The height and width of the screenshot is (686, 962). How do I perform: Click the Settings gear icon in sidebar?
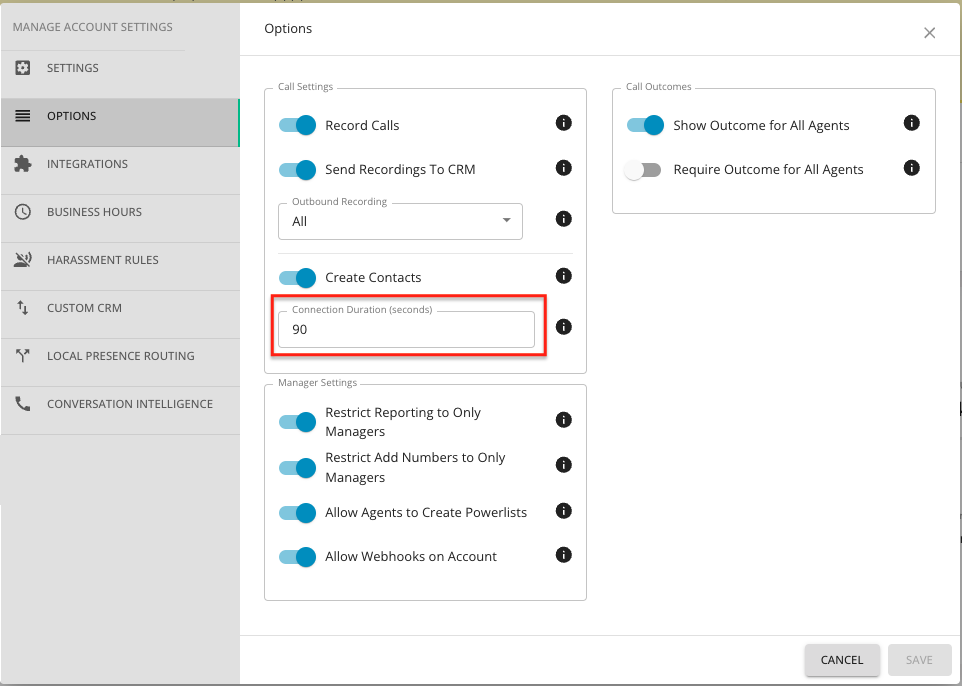click(x=23, y=67)
